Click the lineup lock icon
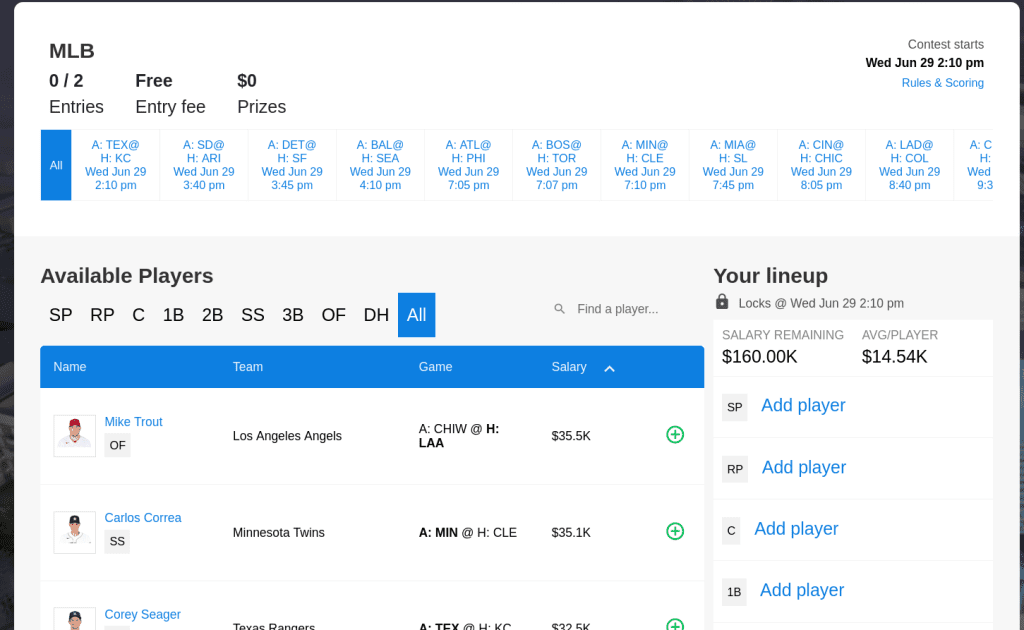 tap(722, 302)
